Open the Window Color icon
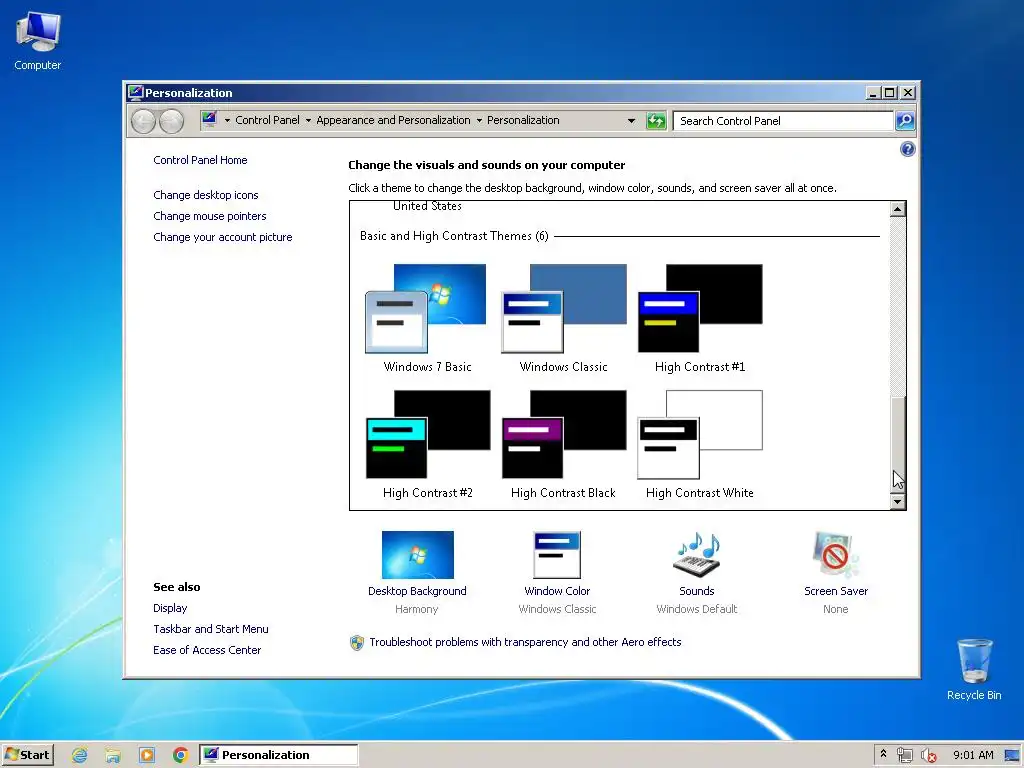1024x768 pixels. [x=556, y=554]
